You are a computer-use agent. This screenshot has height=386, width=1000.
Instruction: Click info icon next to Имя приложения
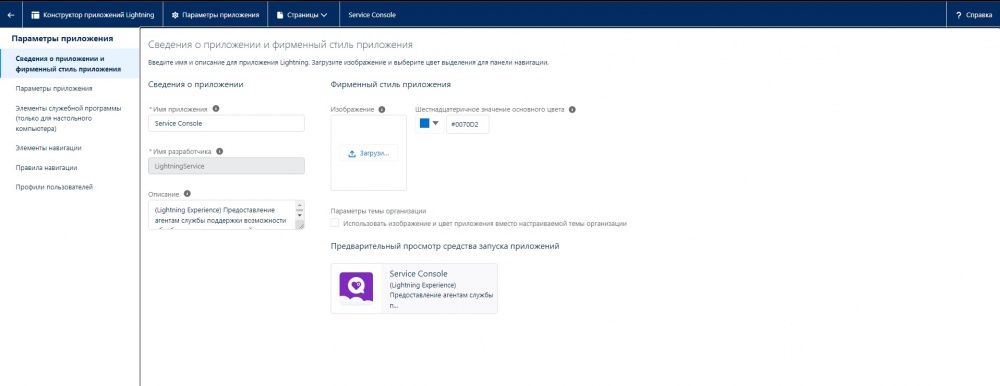[x=216, y=109]
